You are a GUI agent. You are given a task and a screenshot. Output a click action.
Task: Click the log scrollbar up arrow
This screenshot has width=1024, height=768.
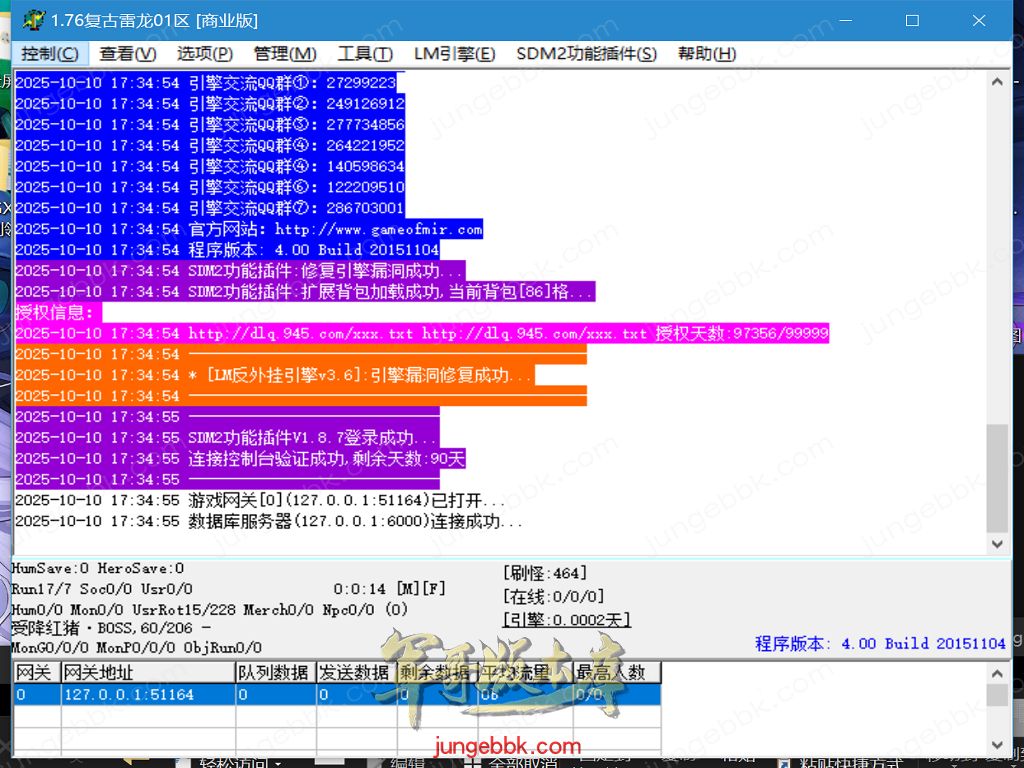click(x=996, y=83)
